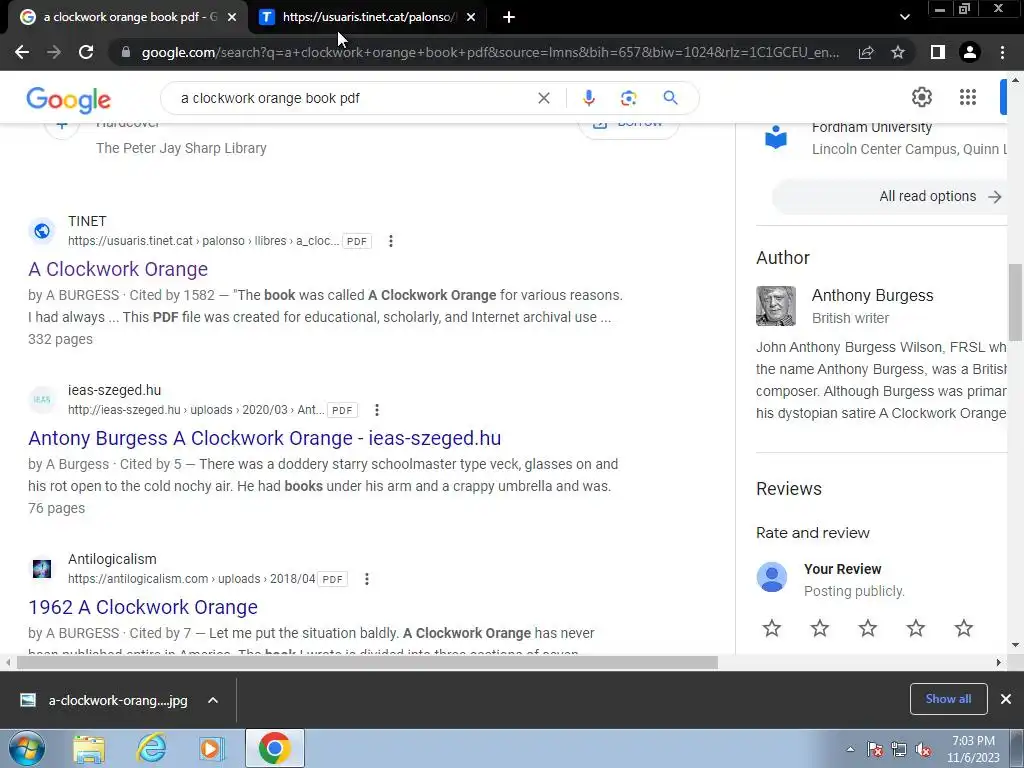Submit search with magnifier icon
Viewport: 1024px width, 768px height.
(x=670, y=98)
